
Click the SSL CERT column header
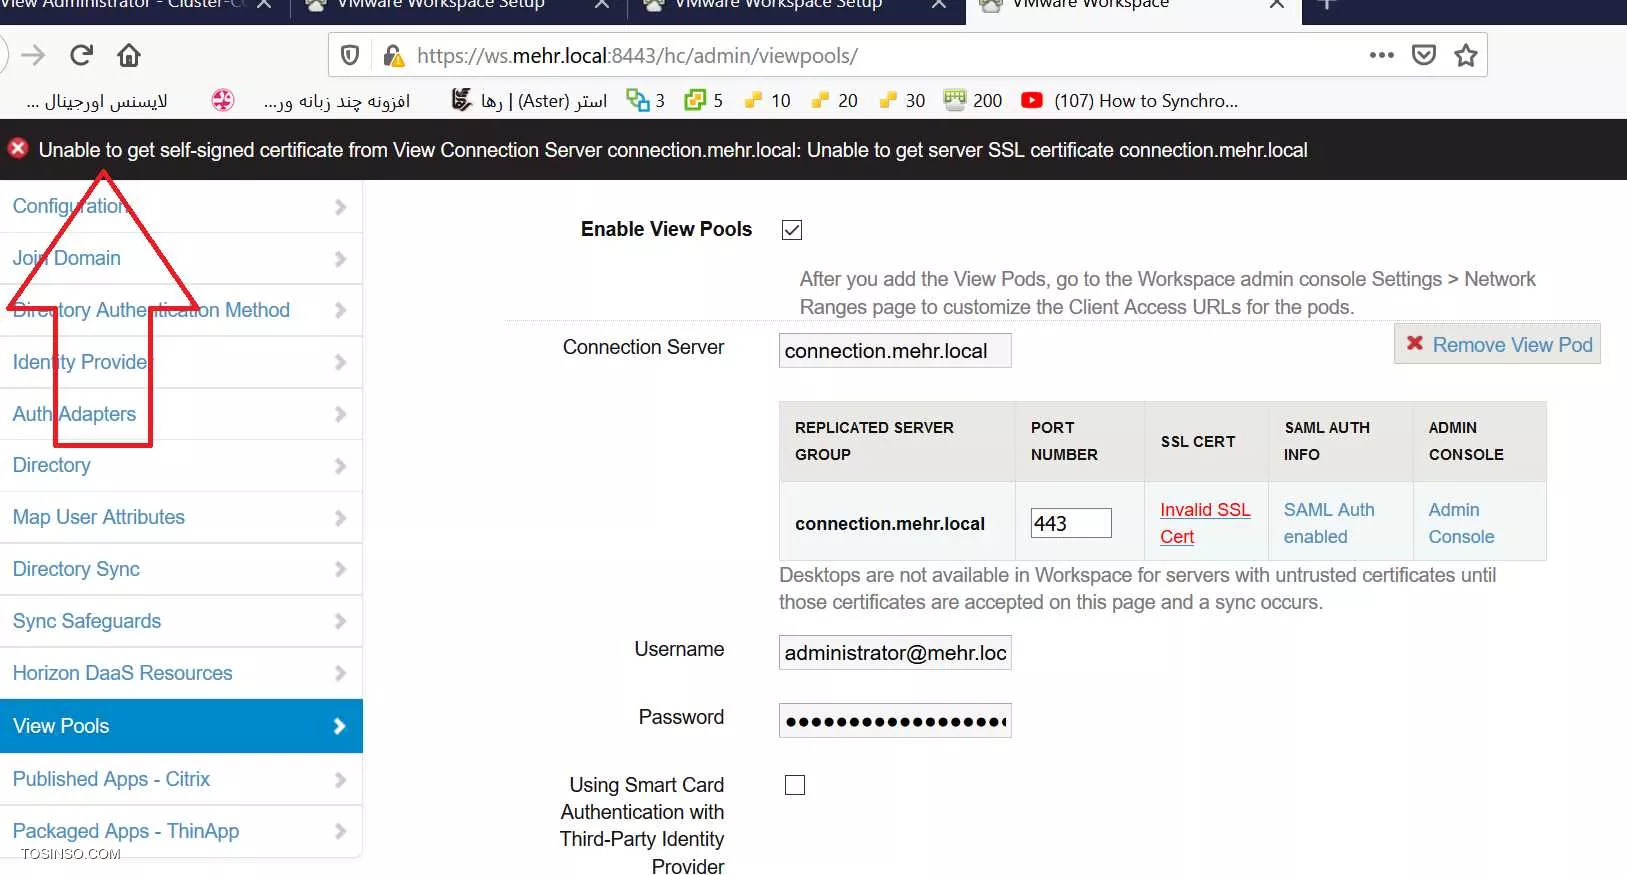(1207, 441)
